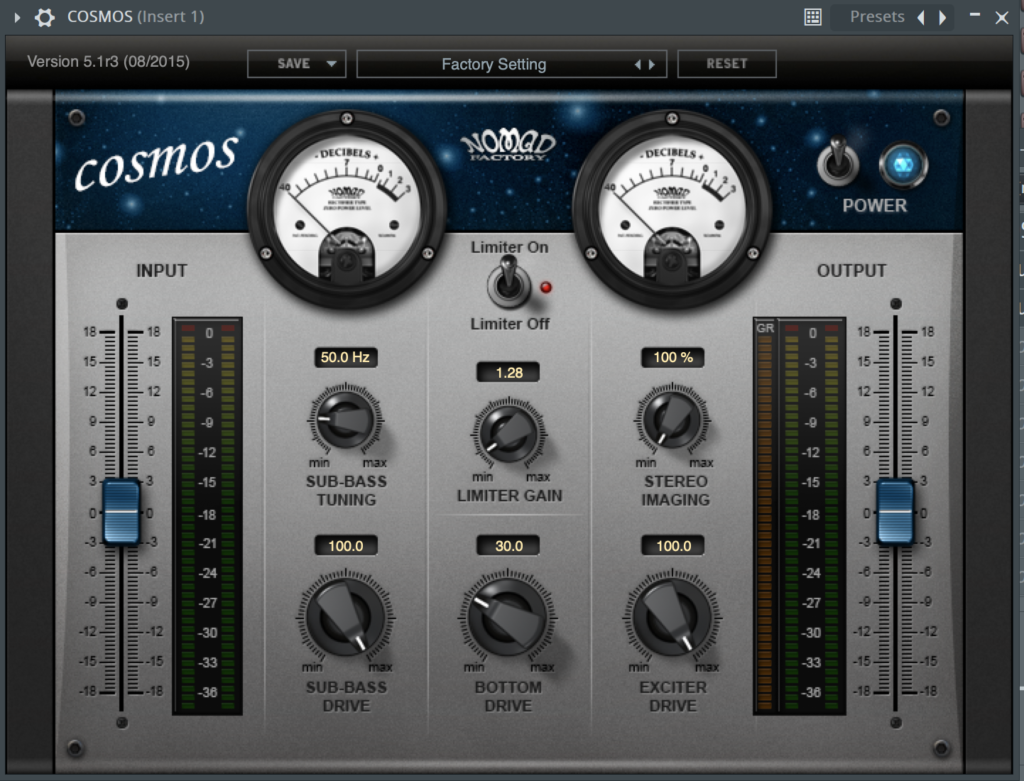Screen dimensions: 1024x781
Task: Click the COSMOS (Insert 1) window title
Action: 136,17
